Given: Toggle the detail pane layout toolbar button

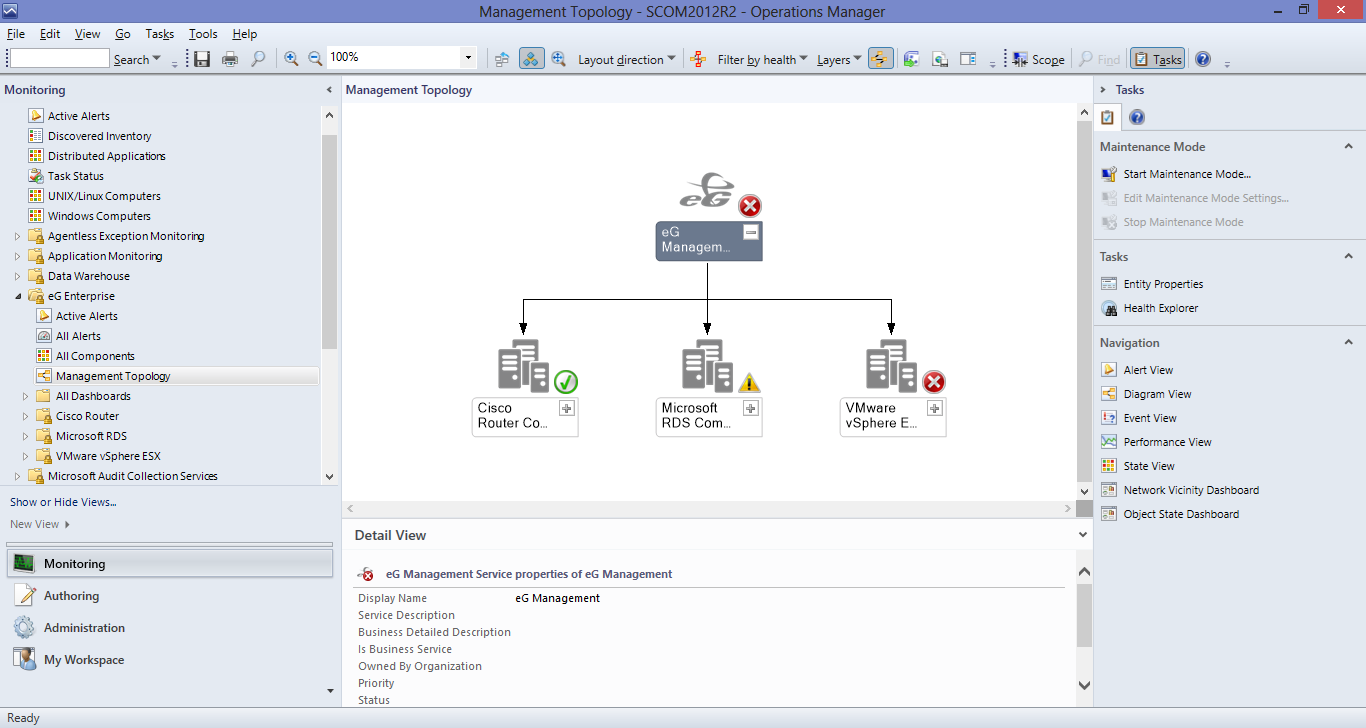Looking at the screenshot, I should [x=968, y=59].
